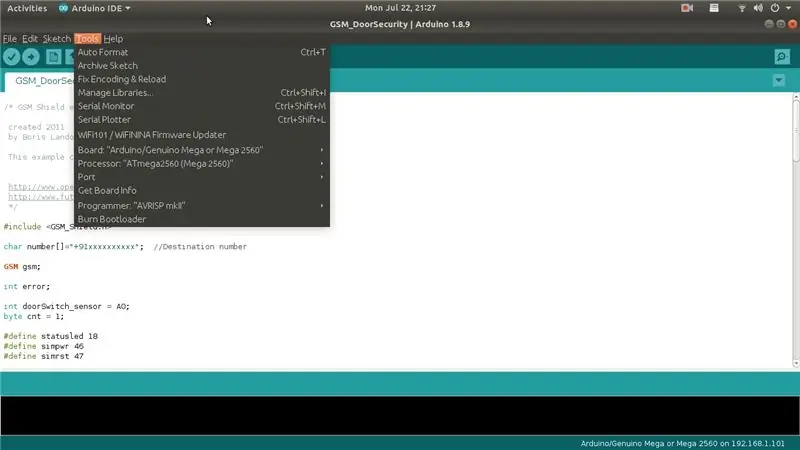
Task: Open the Sketch menu
Action: click(x=56, y=39)
